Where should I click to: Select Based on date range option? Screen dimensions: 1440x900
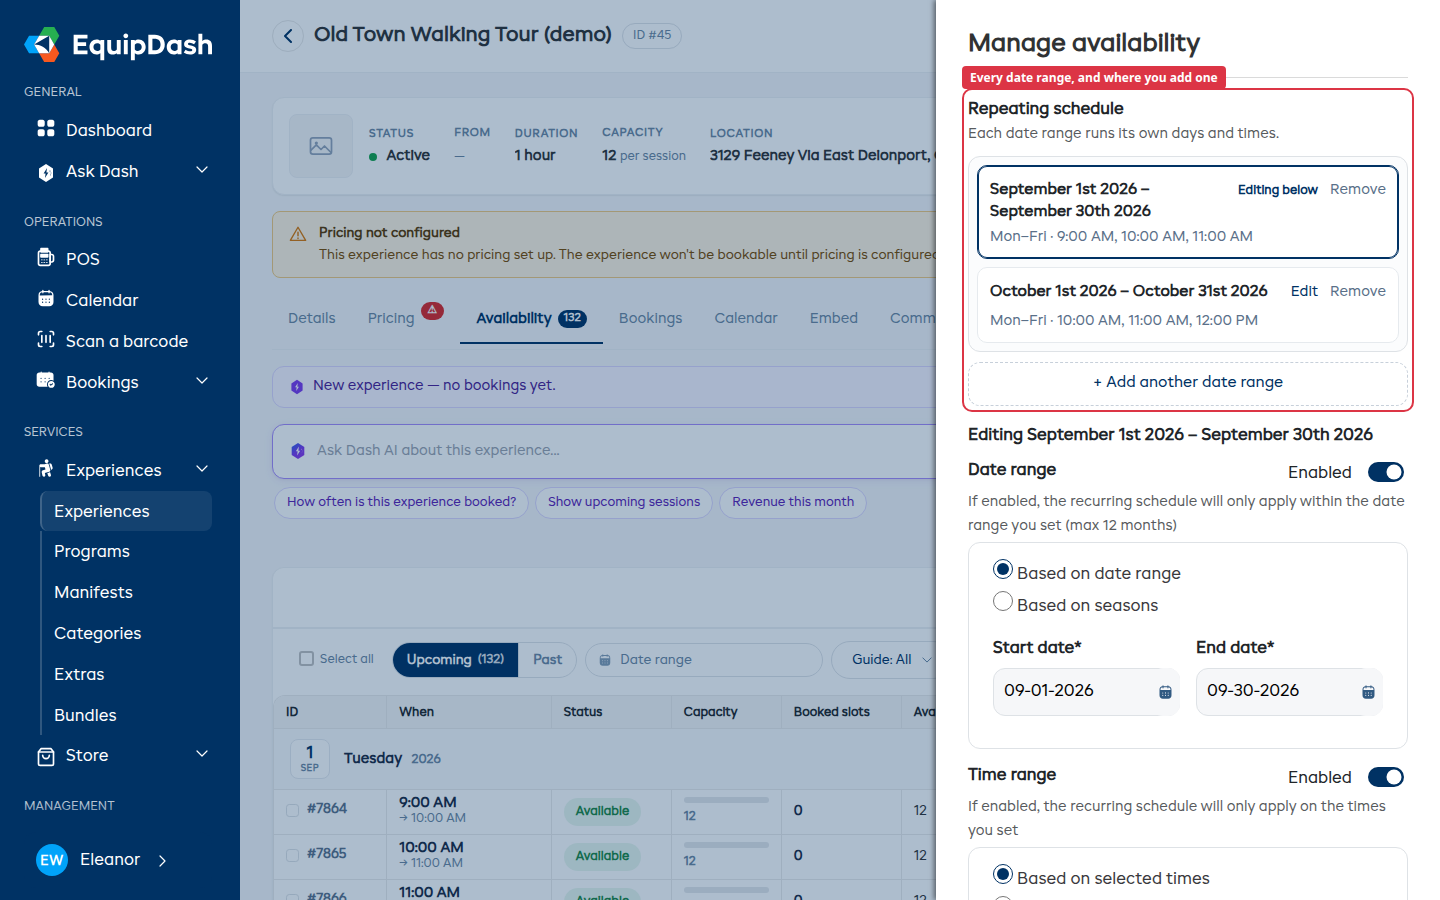1003,570
